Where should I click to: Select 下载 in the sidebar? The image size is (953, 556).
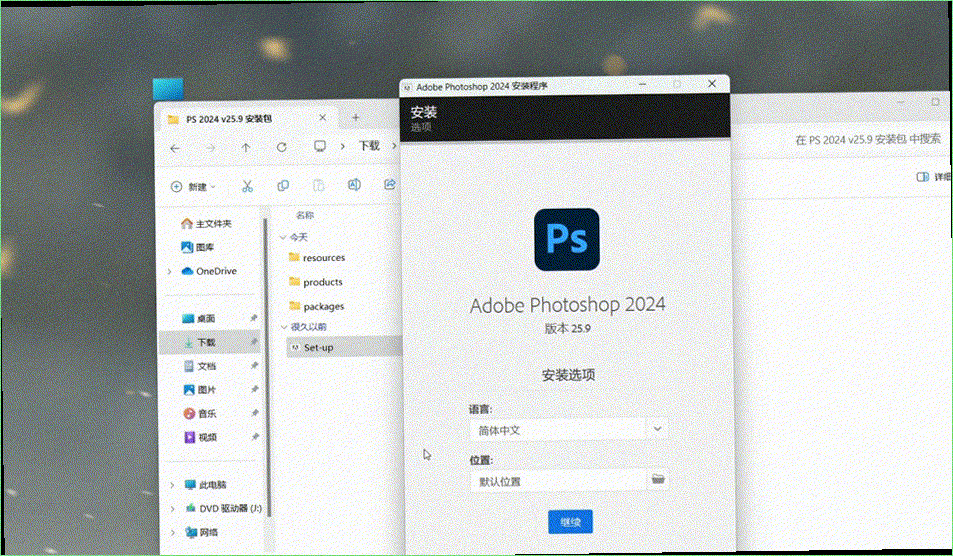click(x=211, y=342)
